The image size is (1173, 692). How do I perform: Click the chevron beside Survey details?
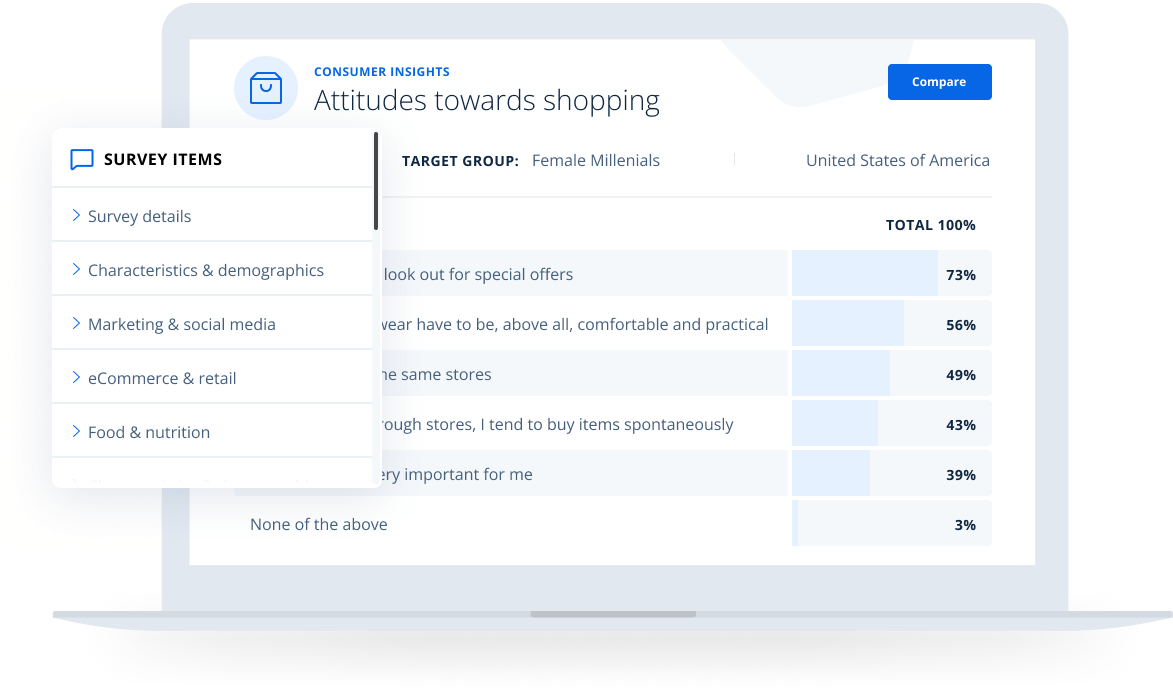(x=77, y=214)
